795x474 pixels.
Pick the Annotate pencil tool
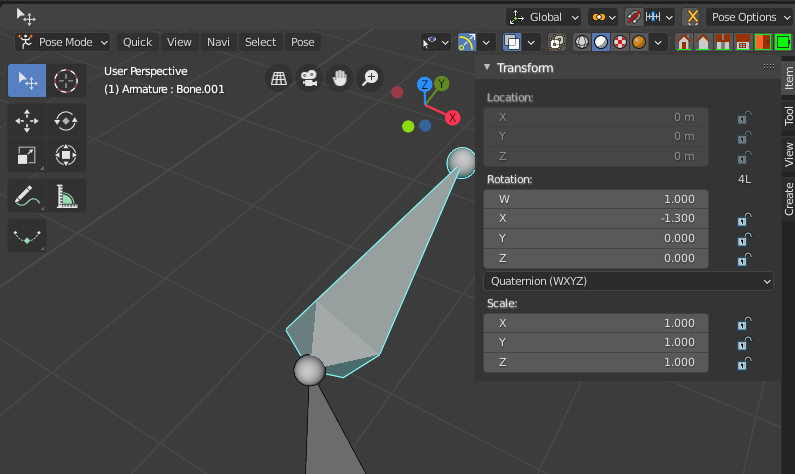27,196
